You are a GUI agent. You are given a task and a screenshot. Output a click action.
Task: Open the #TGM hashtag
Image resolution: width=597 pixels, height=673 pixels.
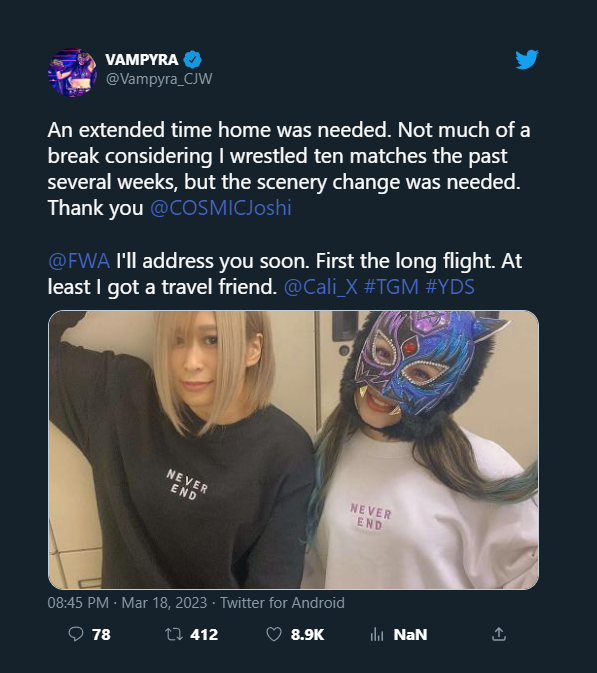coord(391,287)
